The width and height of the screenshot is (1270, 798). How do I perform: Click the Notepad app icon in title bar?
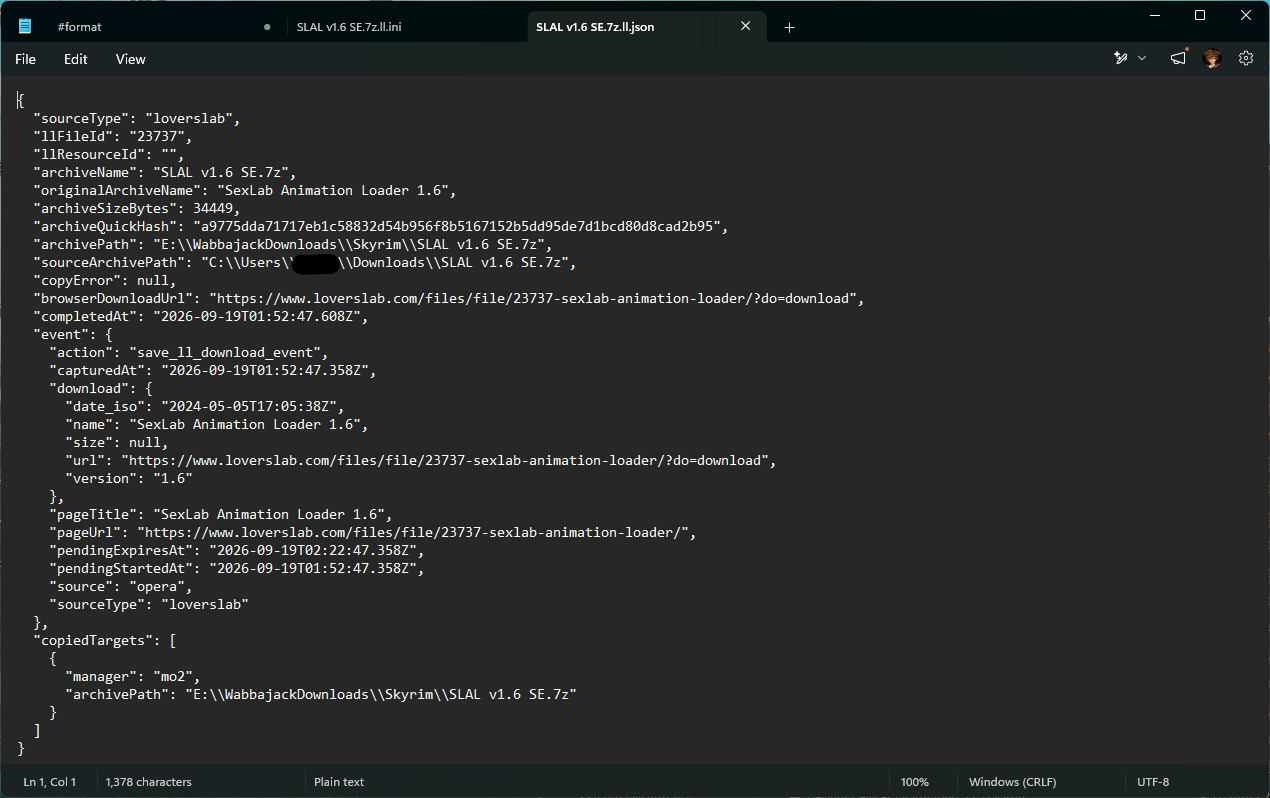25,27
